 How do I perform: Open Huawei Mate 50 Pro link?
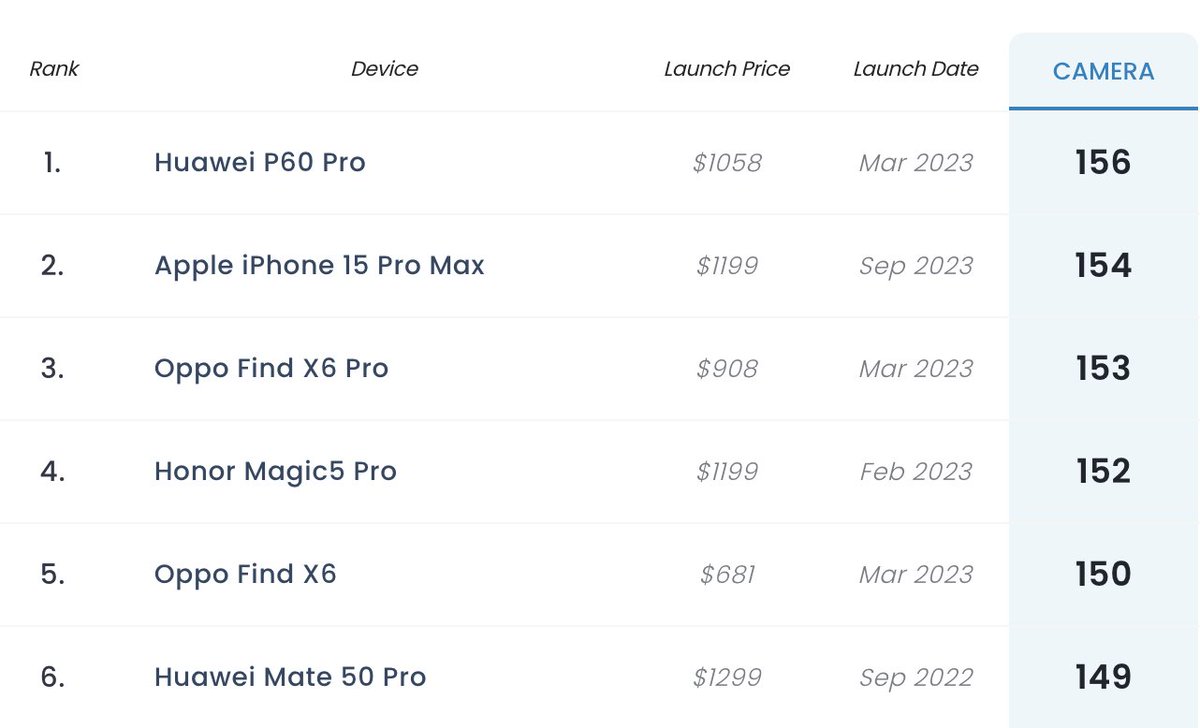pos(290,677)
